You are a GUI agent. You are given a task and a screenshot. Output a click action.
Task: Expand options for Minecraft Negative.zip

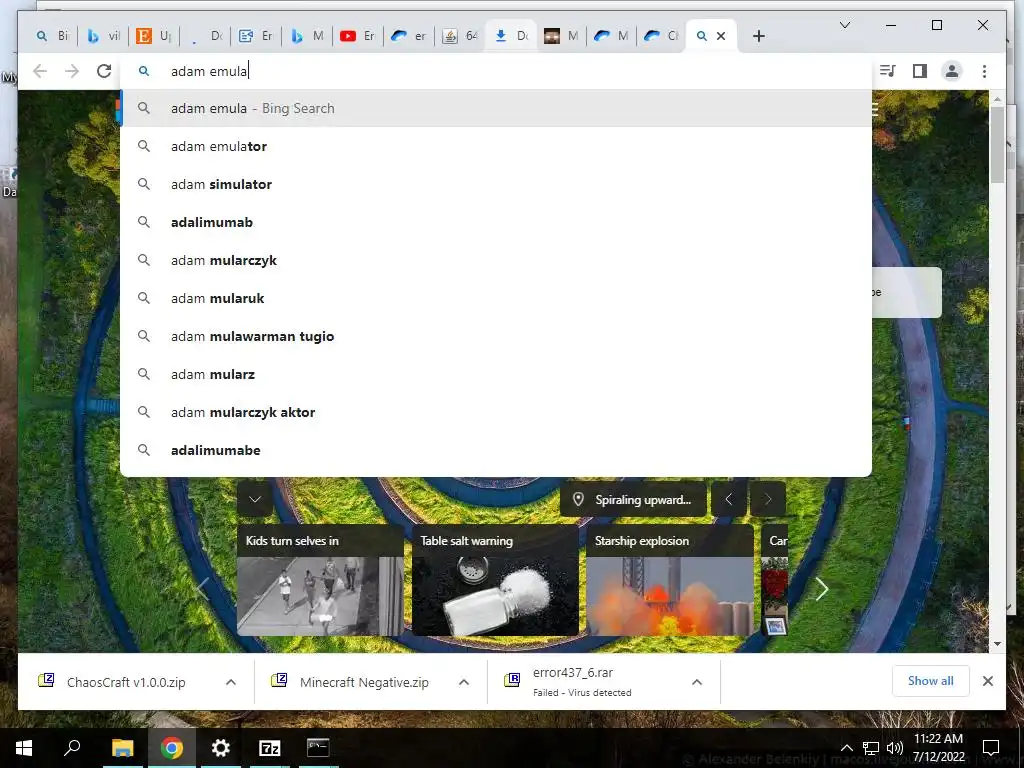click(464, 682)
